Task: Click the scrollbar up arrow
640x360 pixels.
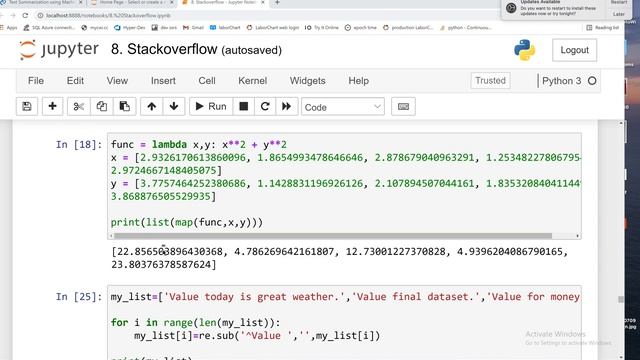Action: point(621,123)
